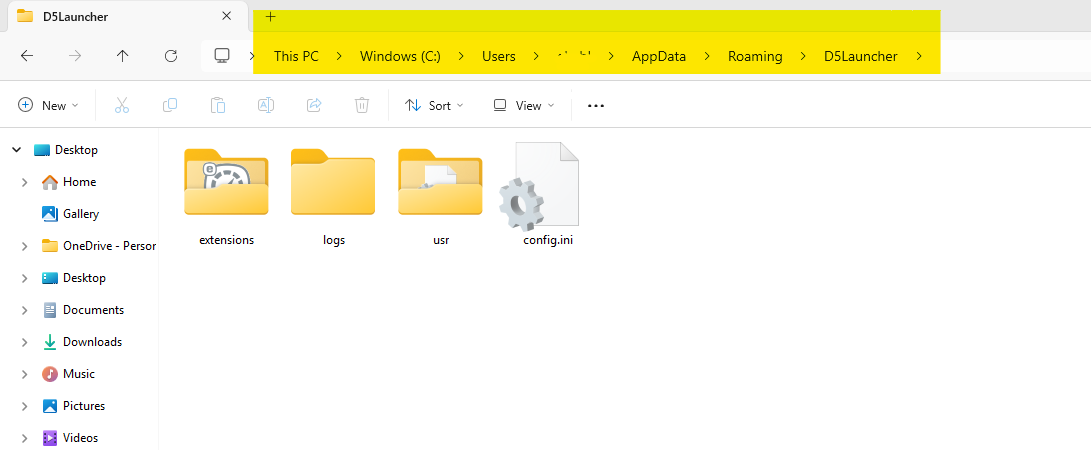
Task: Open the Sort dropdown
Action: point(435,105)
